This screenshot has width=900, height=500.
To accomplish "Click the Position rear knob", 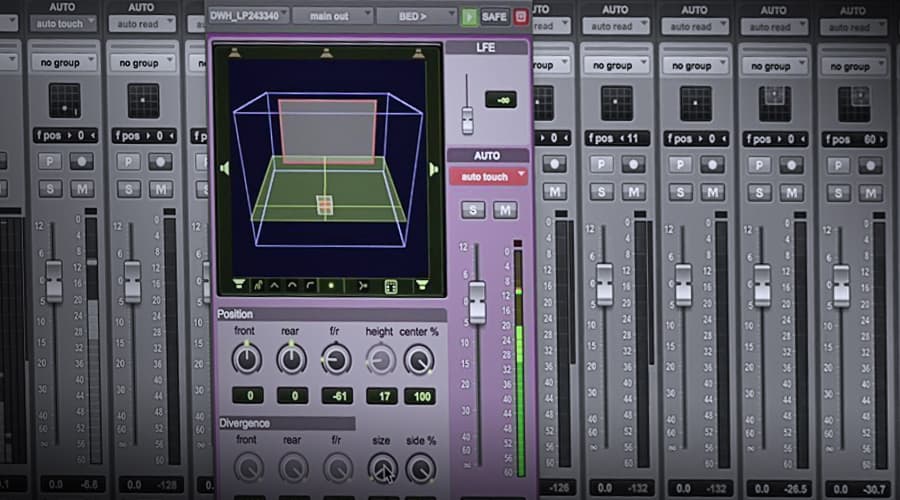I will coord(292,359).
